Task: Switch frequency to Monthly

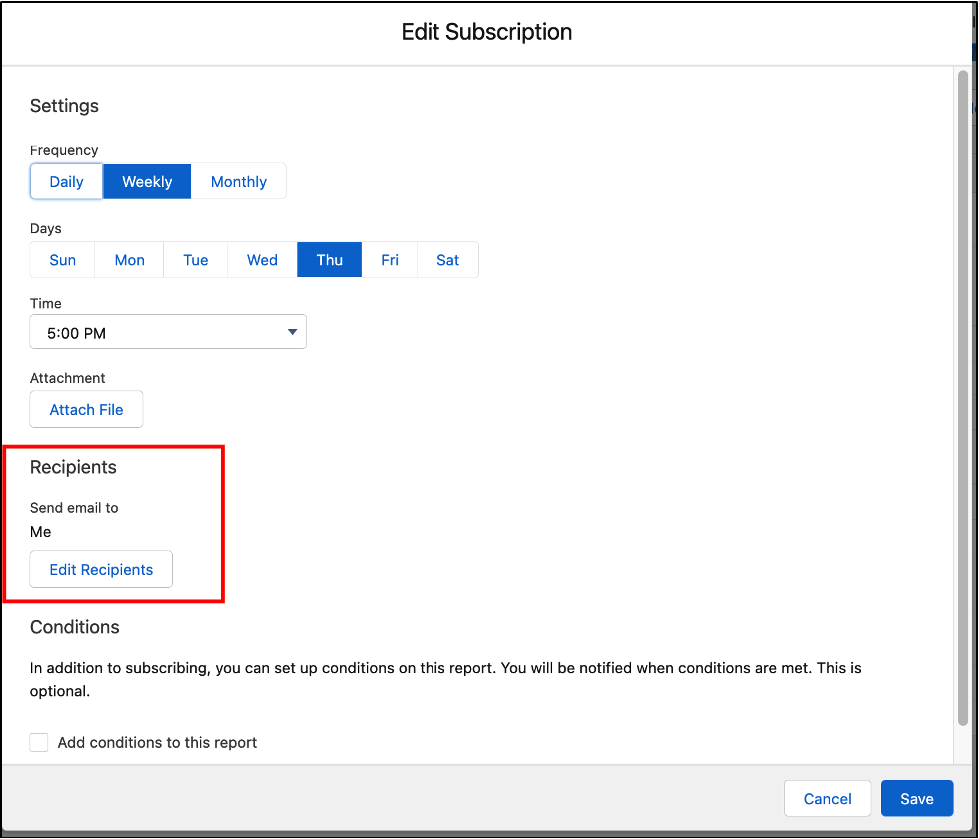Action: 238,181
